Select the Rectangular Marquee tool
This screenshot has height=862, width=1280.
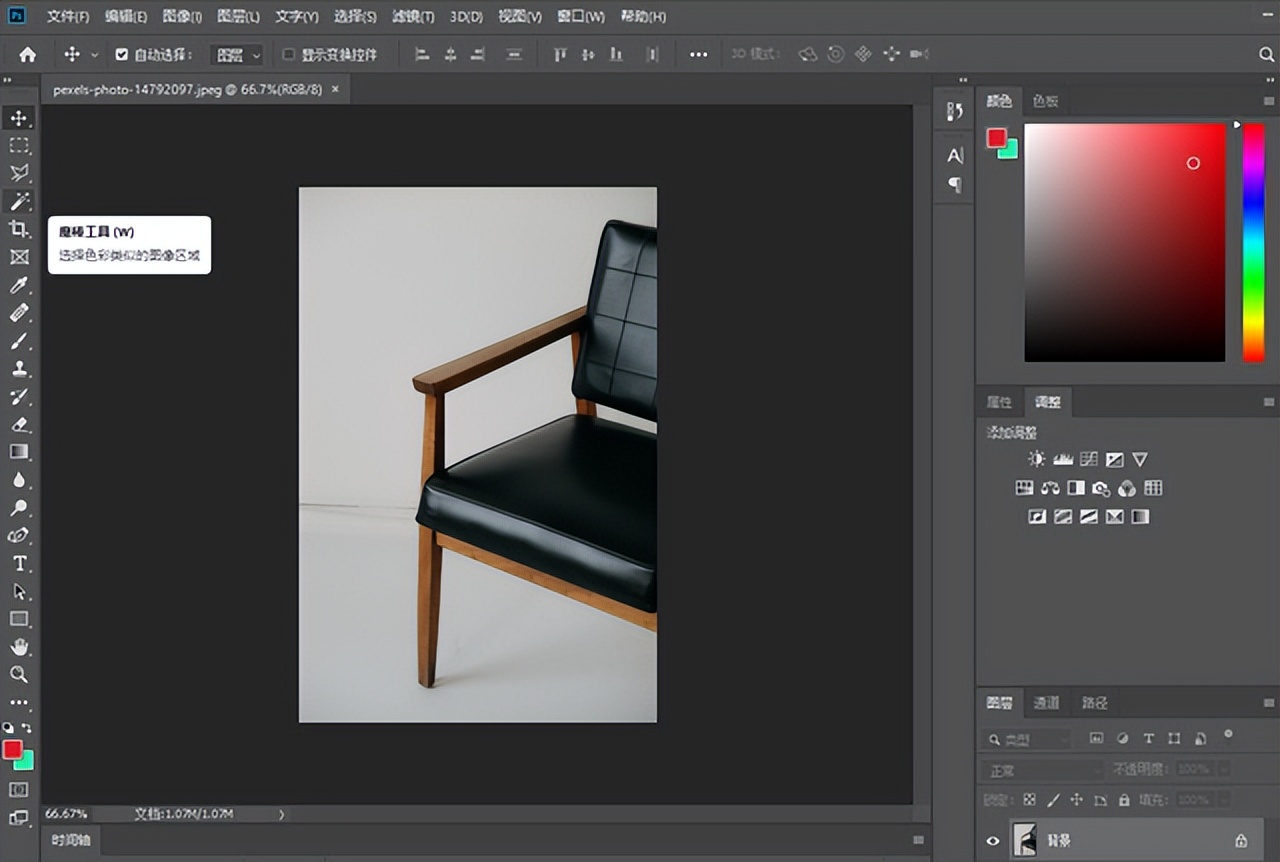click(x=19, y=146)
